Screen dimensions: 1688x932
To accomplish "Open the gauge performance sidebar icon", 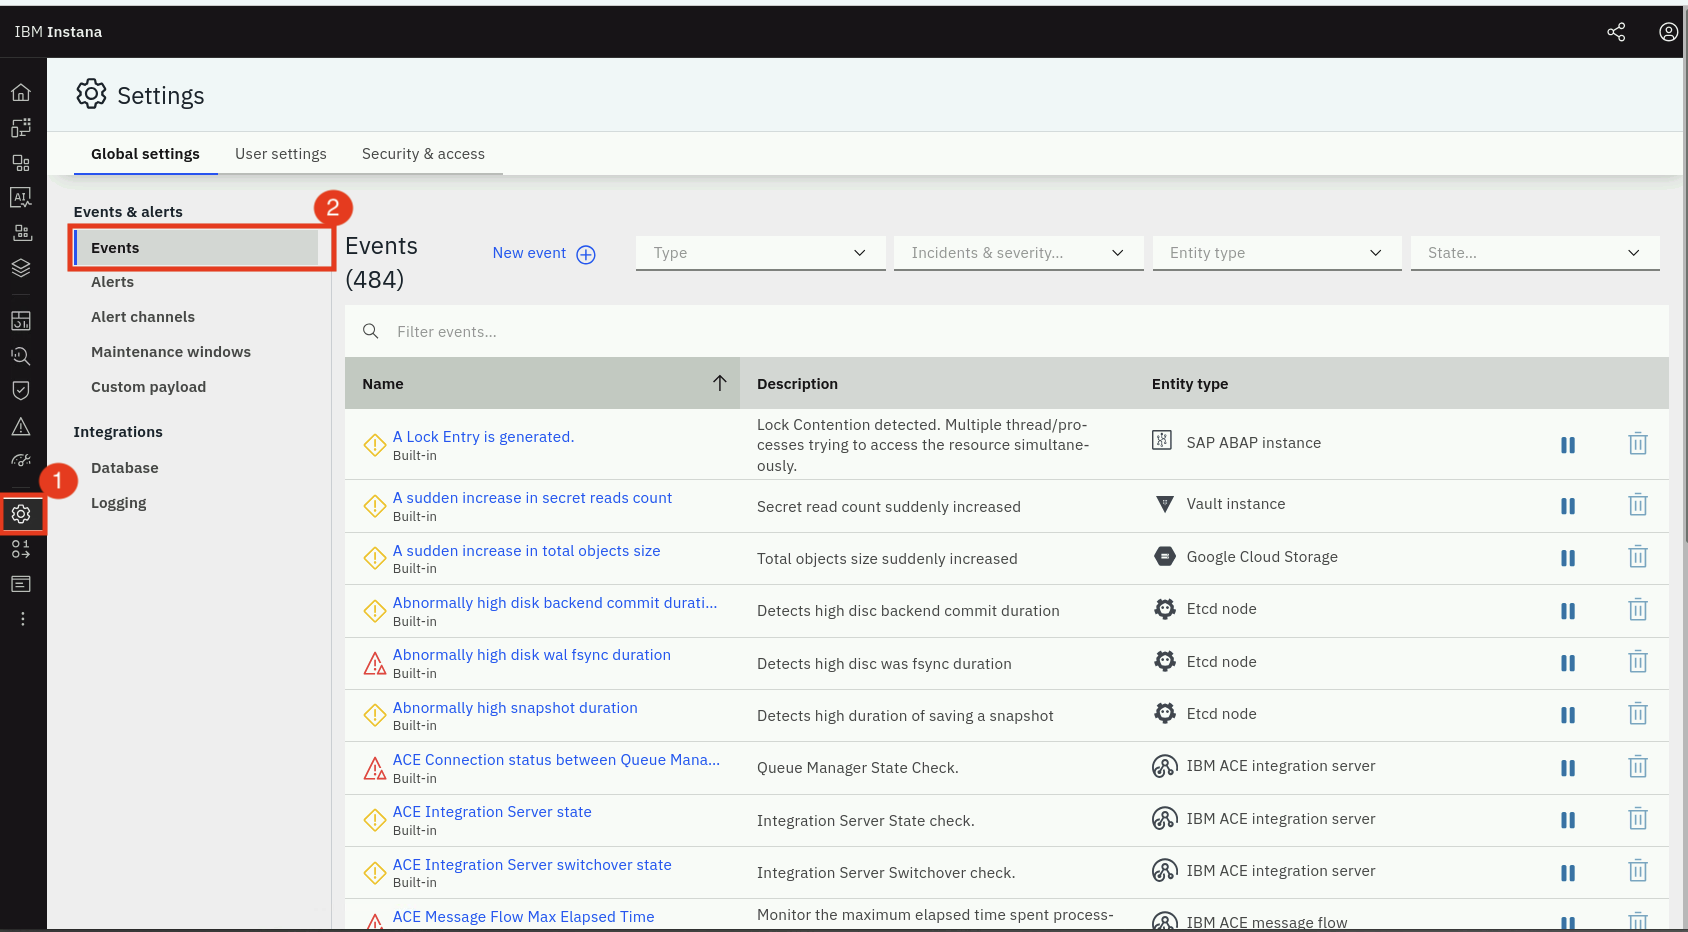I will tap(21, 461).
